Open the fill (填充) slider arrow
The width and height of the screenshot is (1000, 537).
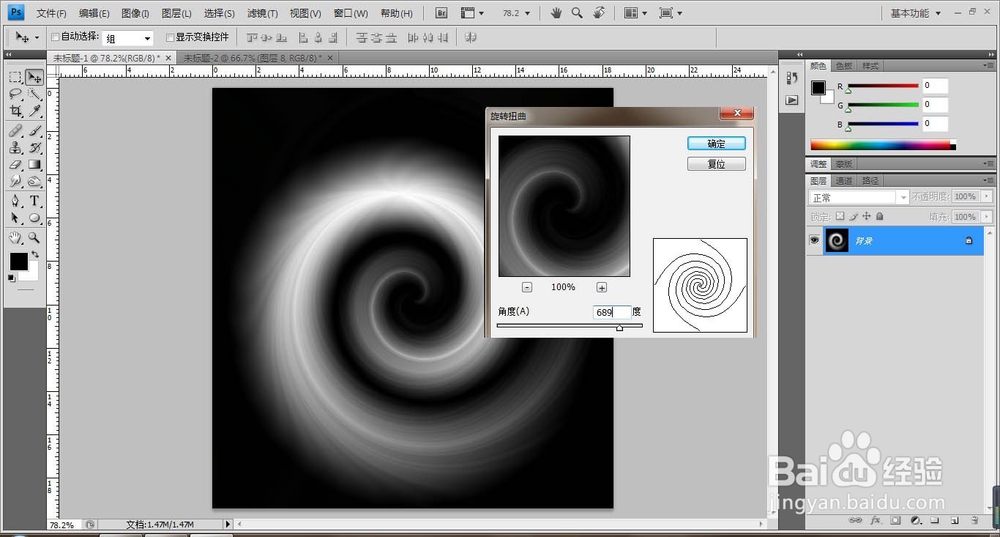pyautogui.click(x=987, y=217)
